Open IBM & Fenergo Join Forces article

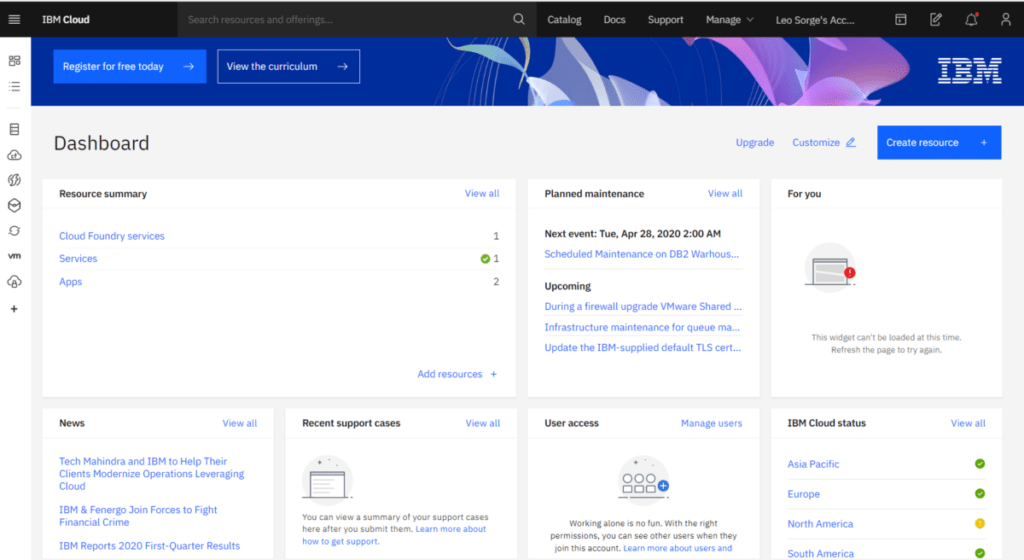click(x=138, y=516)
